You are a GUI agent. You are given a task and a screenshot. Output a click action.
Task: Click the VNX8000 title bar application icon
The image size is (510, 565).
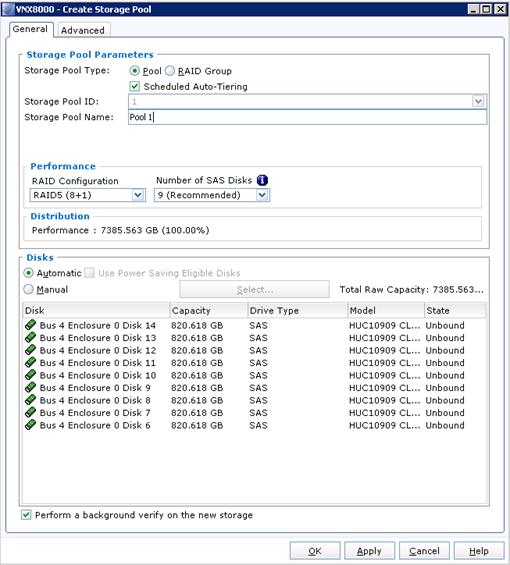(x=8, y=9)
